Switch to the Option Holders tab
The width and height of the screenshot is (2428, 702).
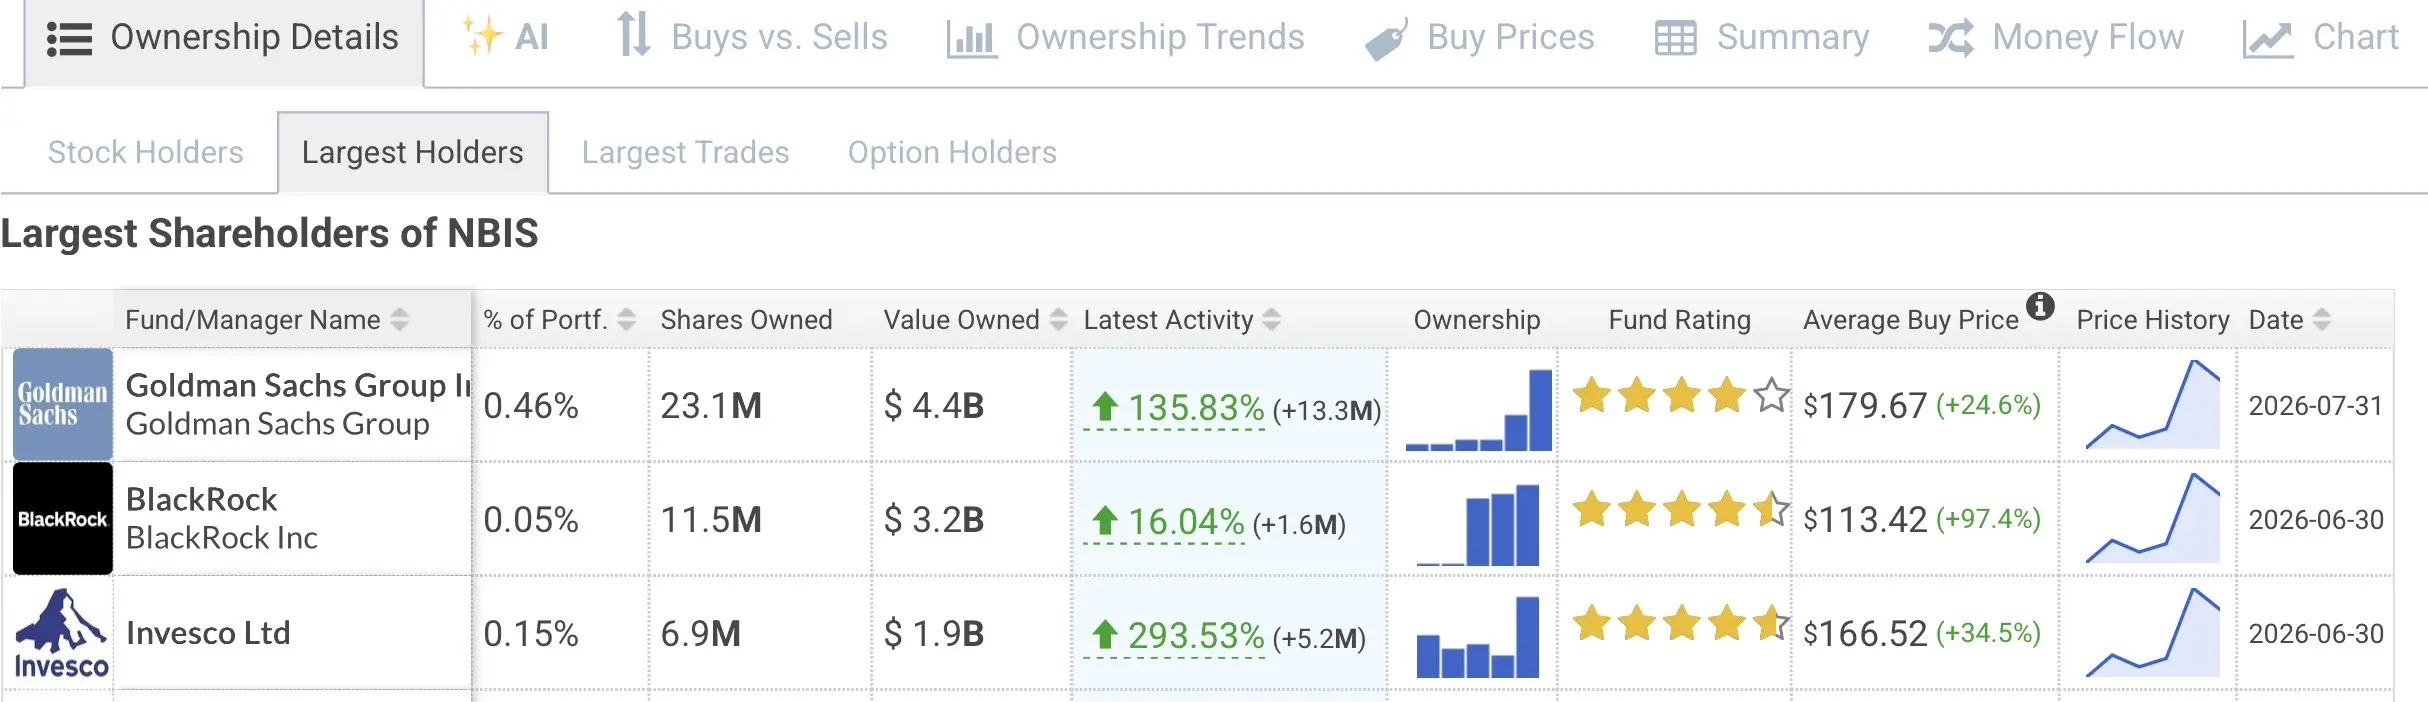point(952,152)
